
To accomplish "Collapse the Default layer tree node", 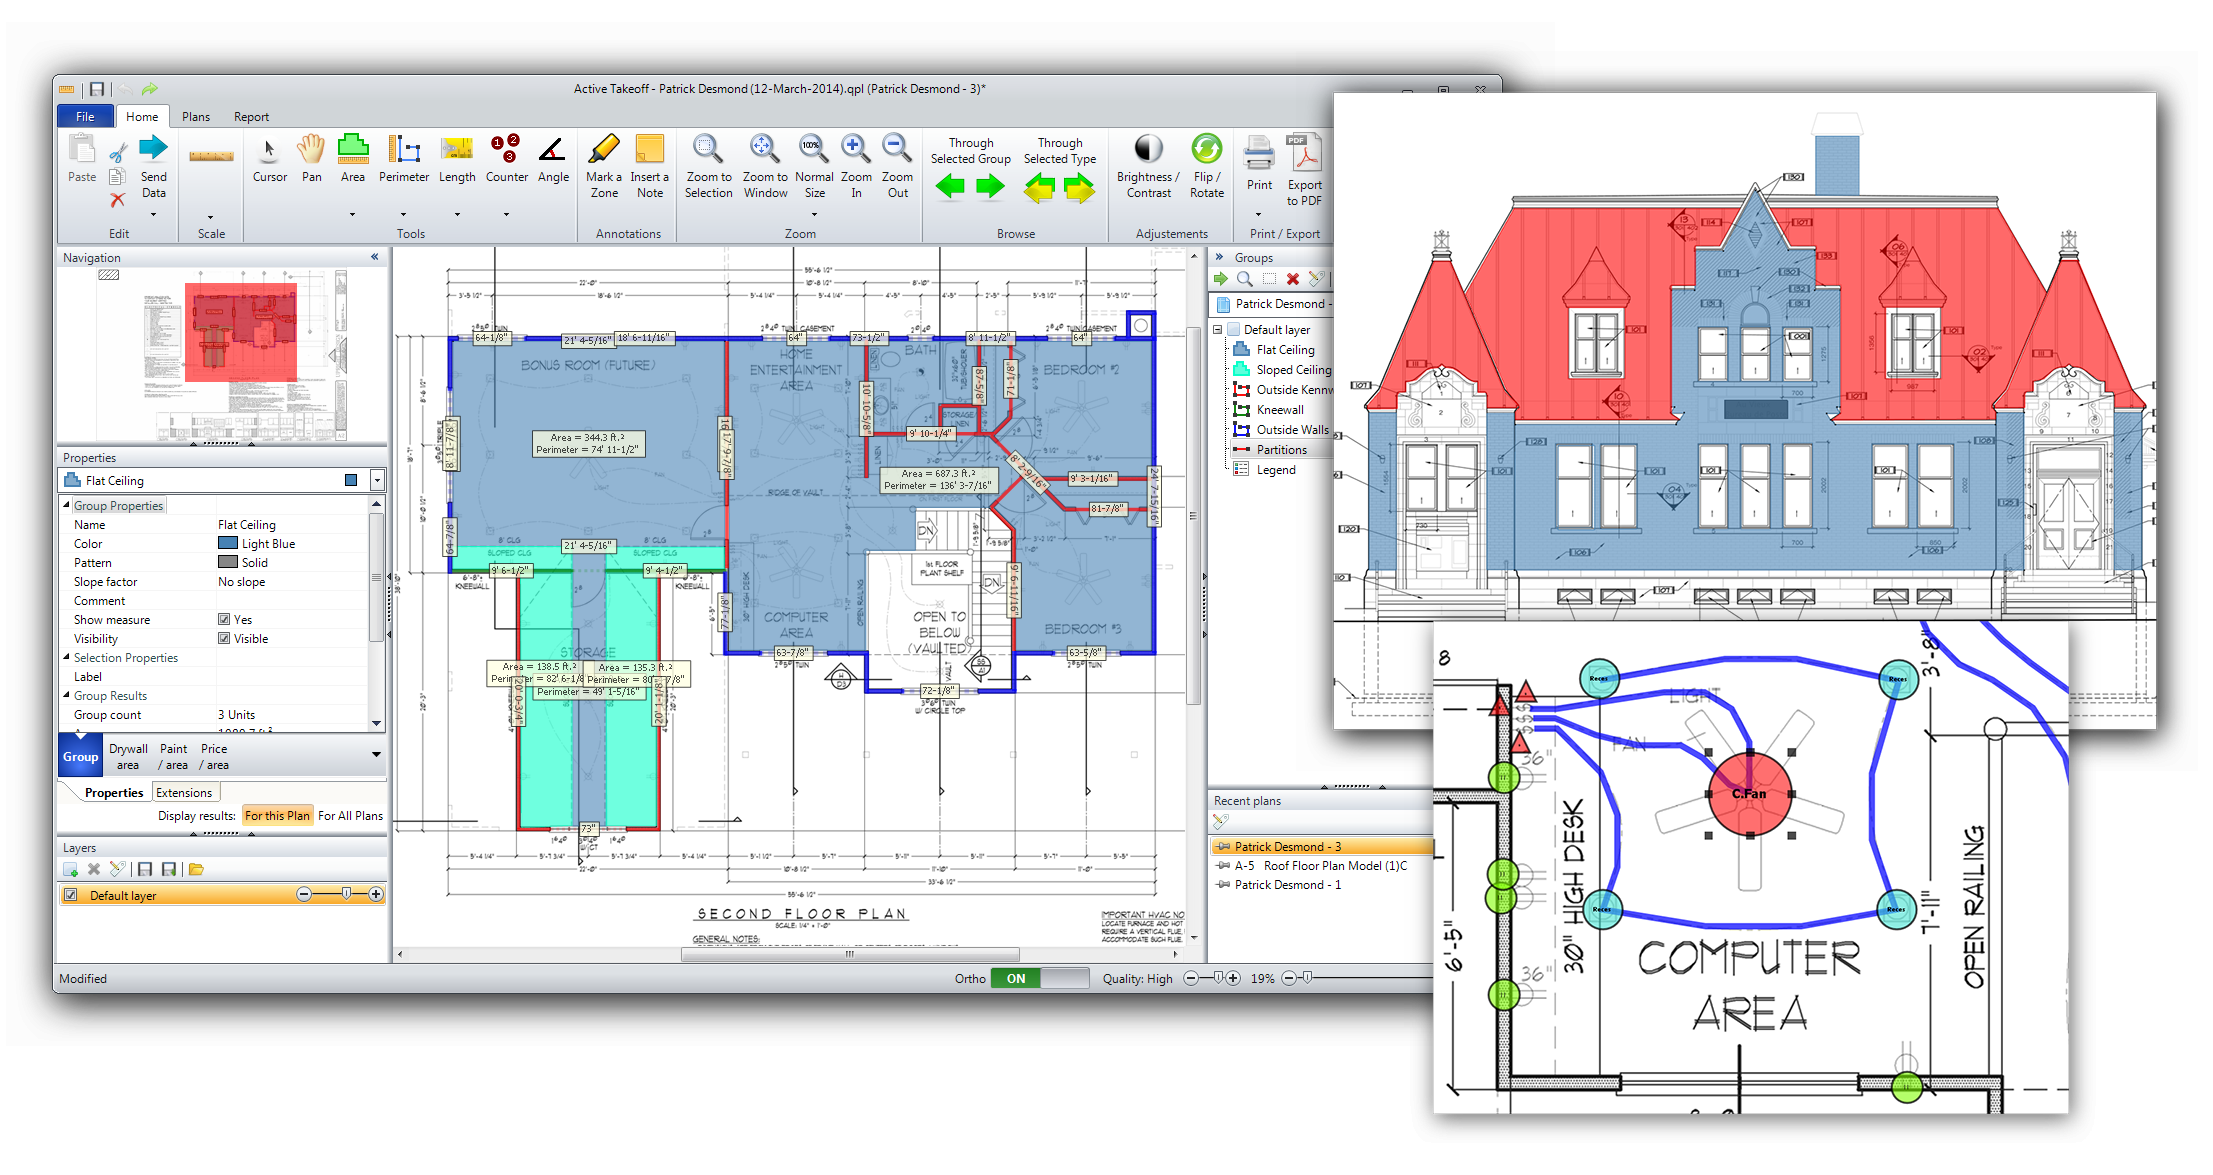I will pyautogui.click(x=1217, y=330).
